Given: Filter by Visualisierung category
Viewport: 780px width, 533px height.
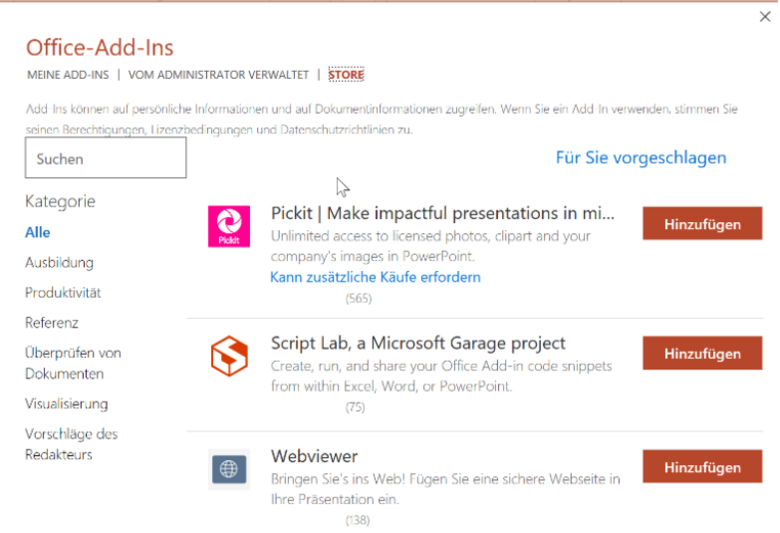Looking at the screenshot, I should click(66, 404).
